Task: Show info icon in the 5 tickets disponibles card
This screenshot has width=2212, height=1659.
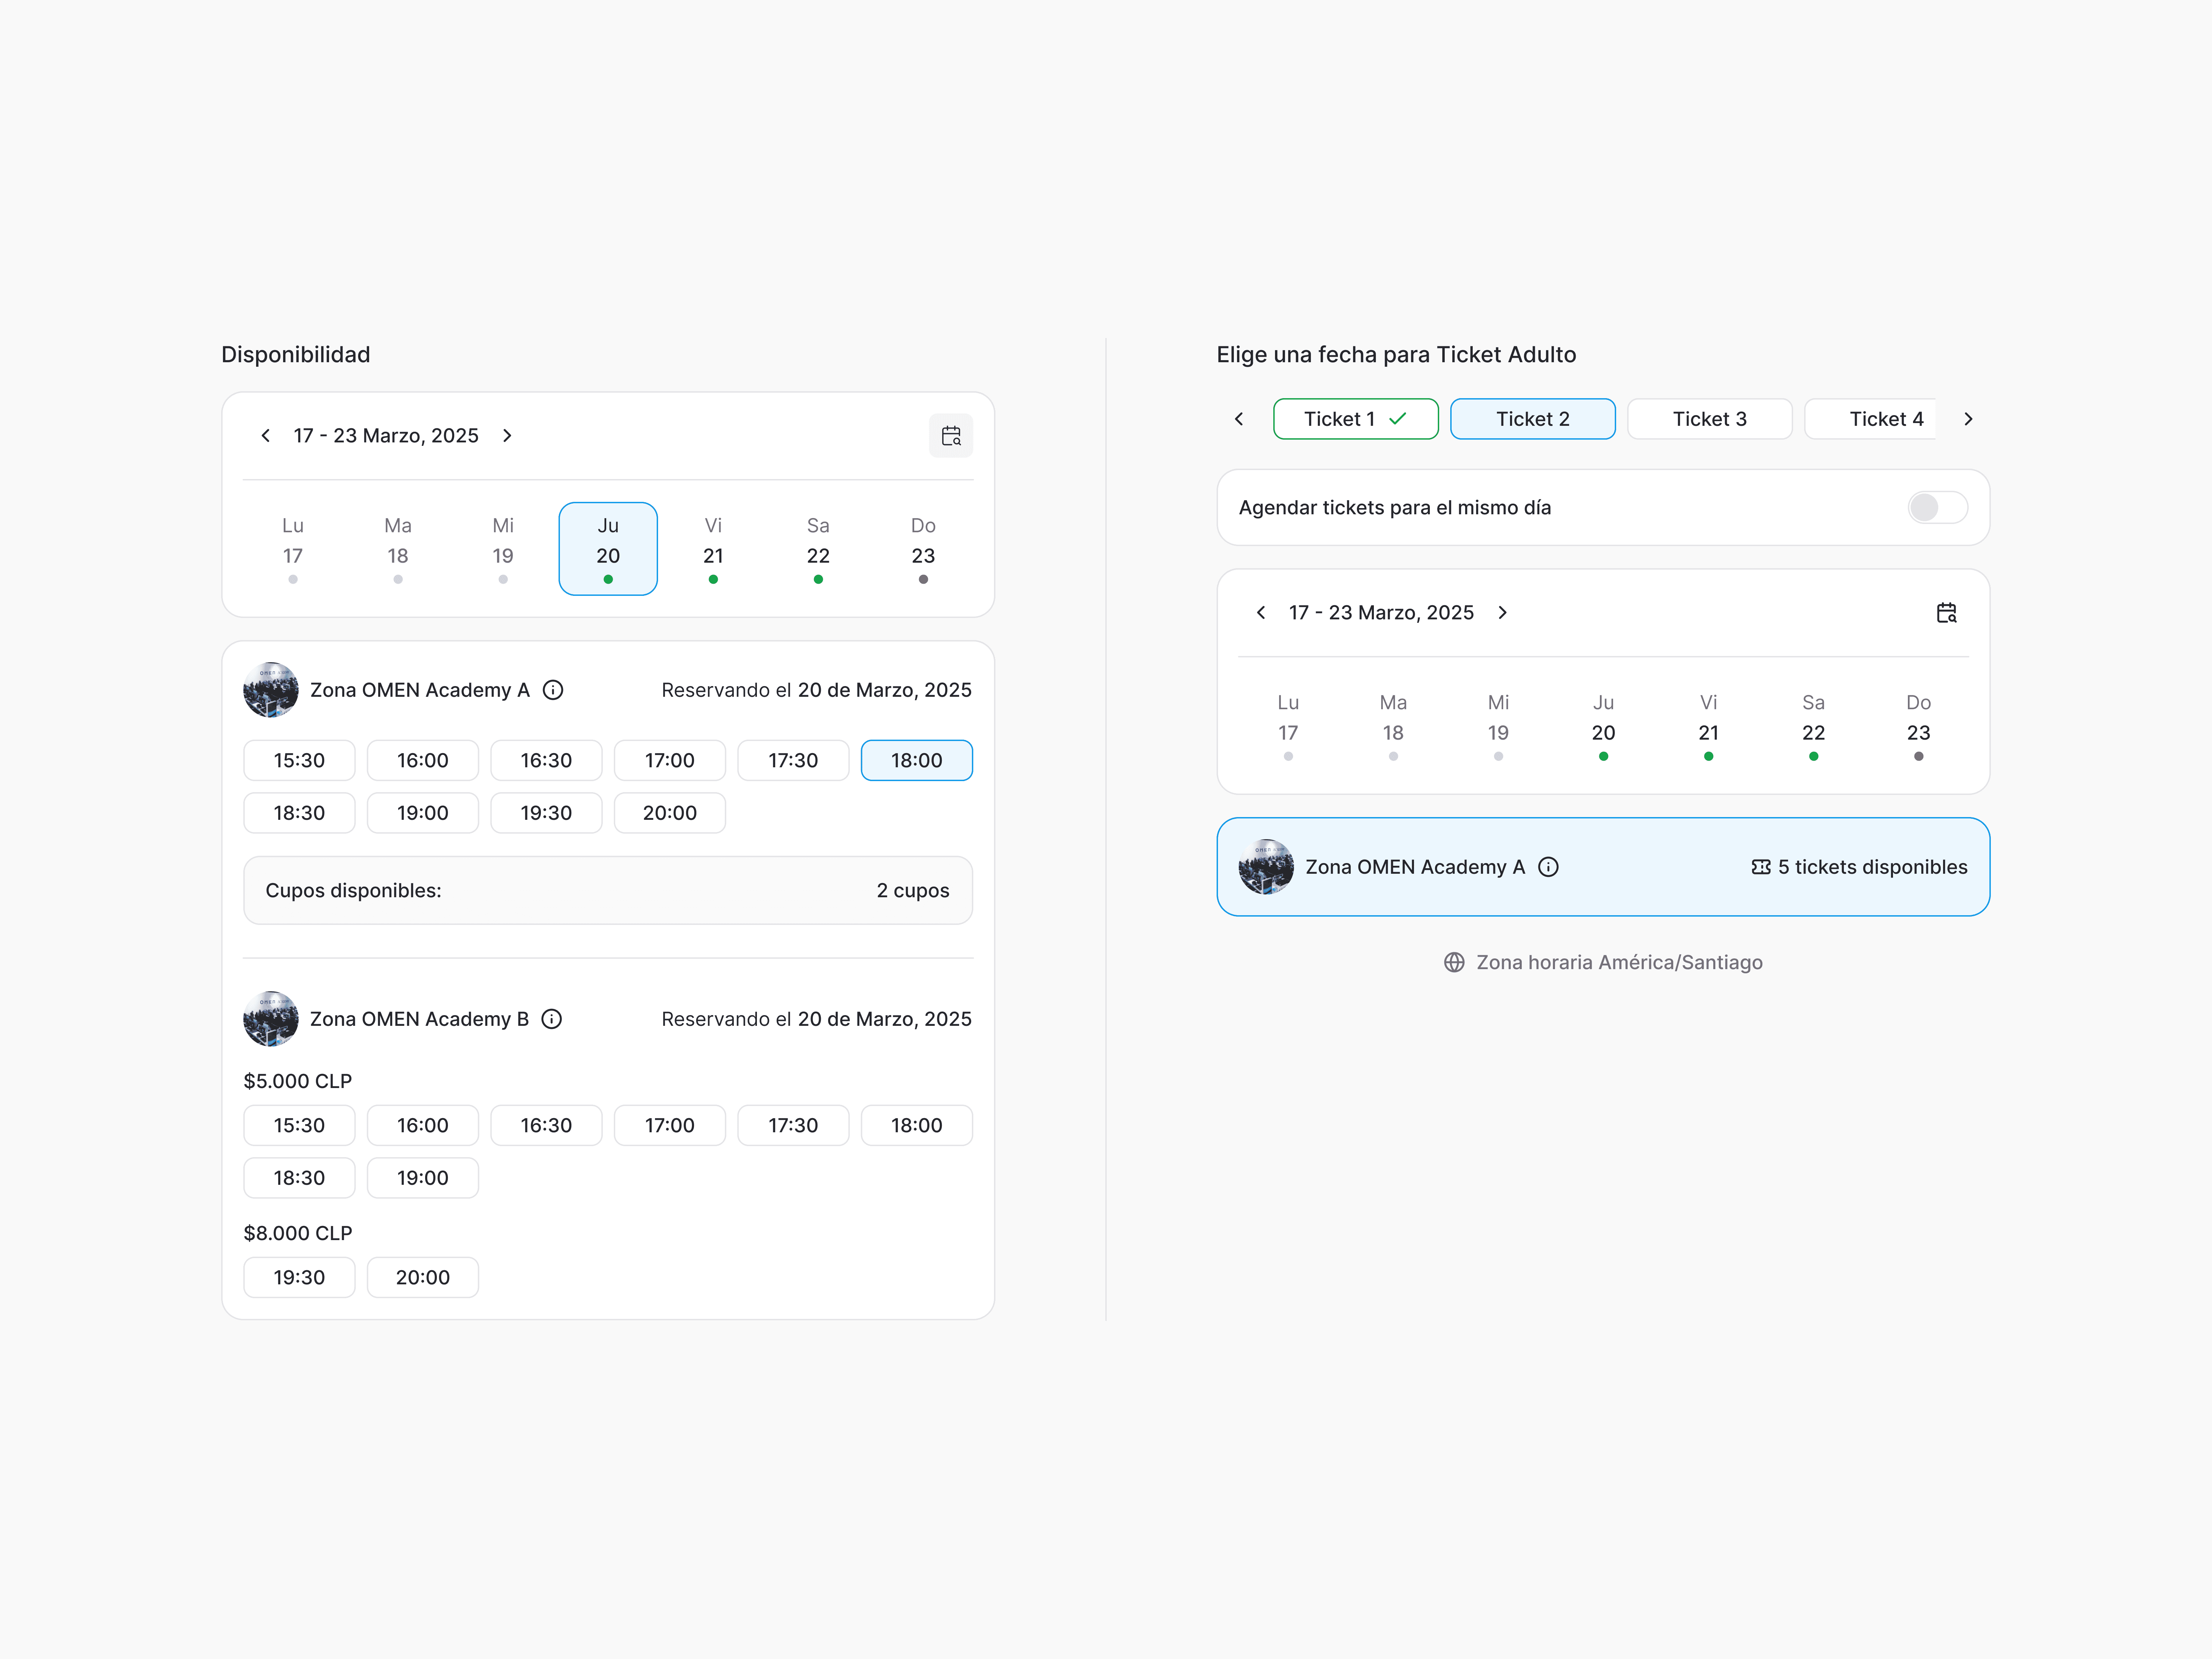Action: [1548, 867]
